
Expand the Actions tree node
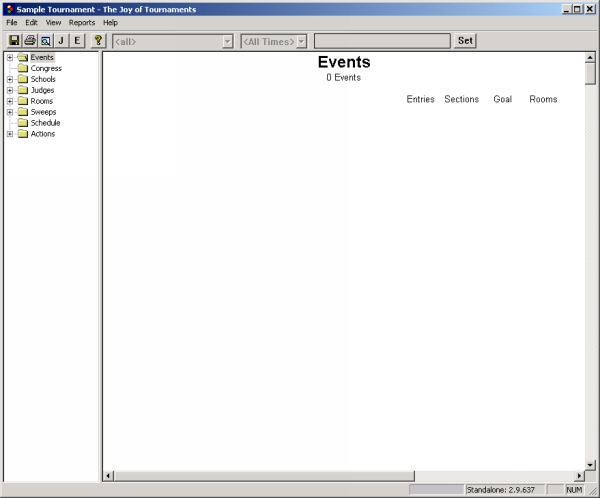pos(10,134)
